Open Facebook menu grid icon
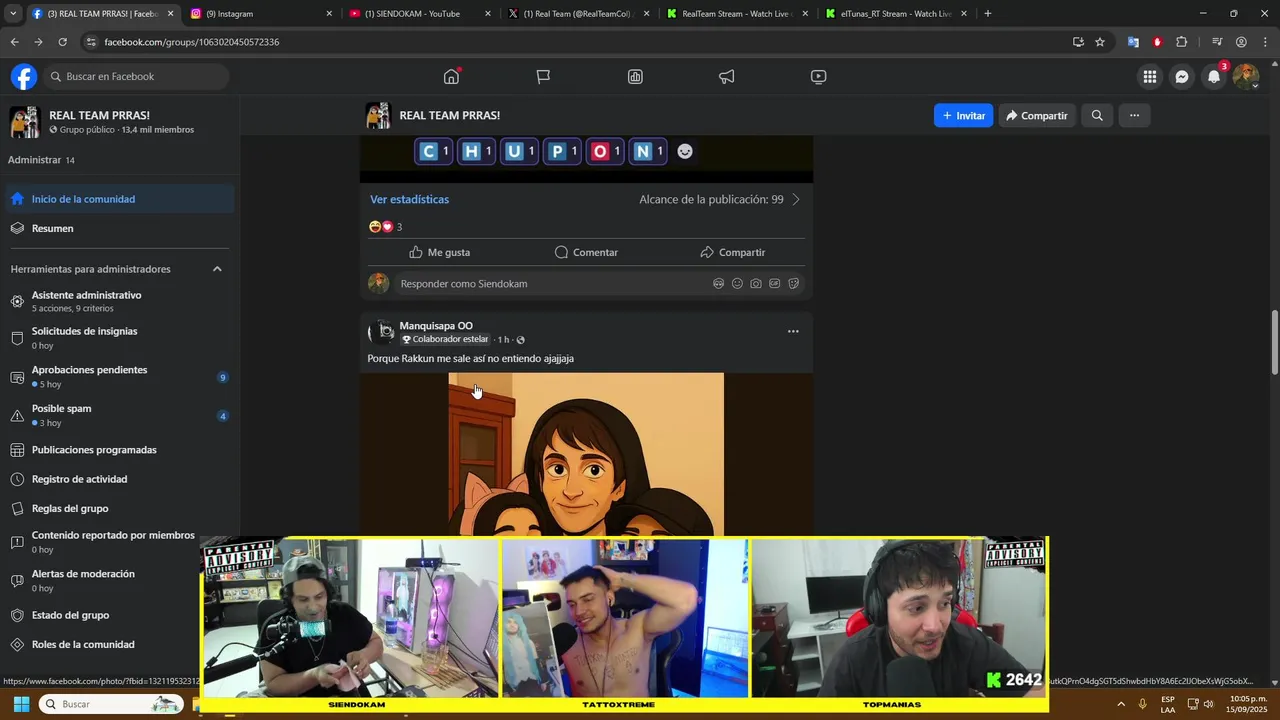This screenshot has width=1280, height=720. 1150,76
